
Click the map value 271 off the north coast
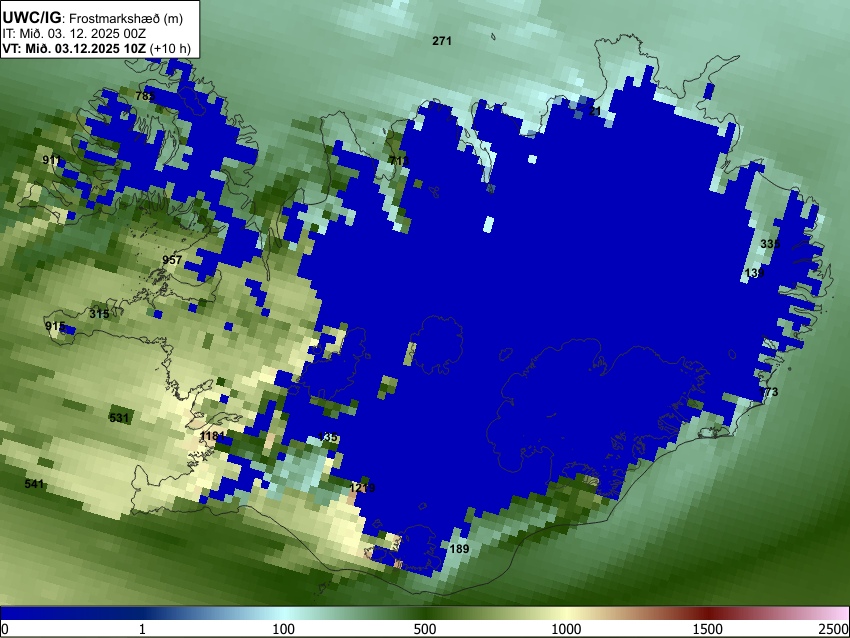tap(442, 41)
